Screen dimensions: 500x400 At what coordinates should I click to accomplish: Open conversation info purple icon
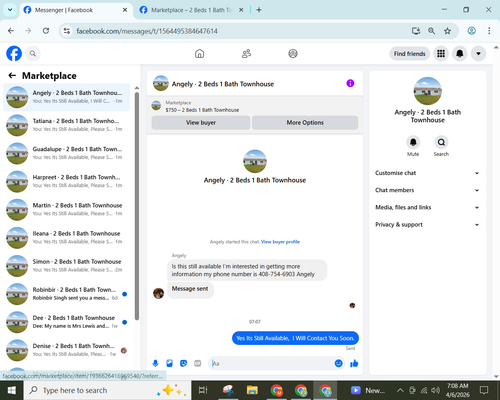coord(350,83)
